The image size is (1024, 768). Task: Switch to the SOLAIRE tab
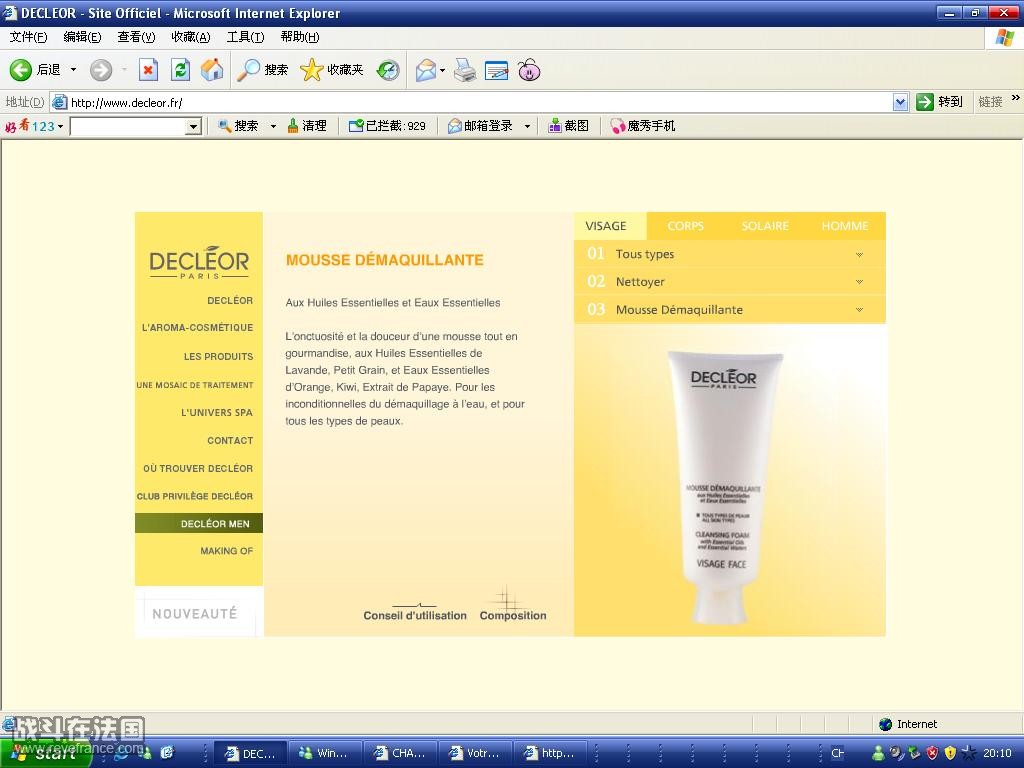(x=765, y=226)
